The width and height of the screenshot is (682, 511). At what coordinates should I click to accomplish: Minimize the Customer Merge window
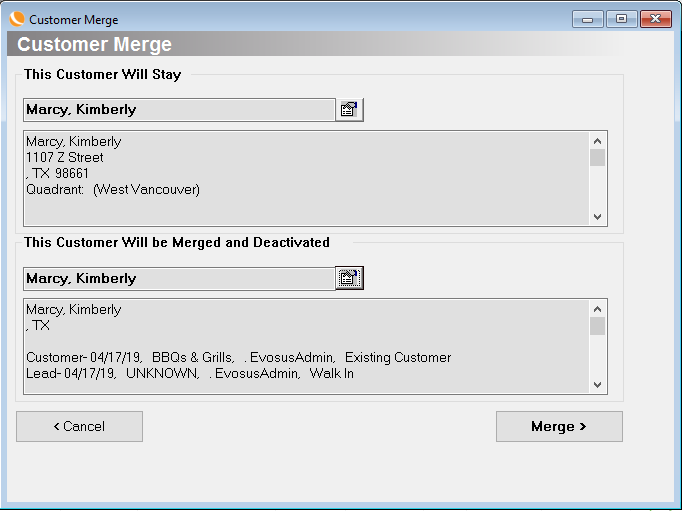coord(587,19)
